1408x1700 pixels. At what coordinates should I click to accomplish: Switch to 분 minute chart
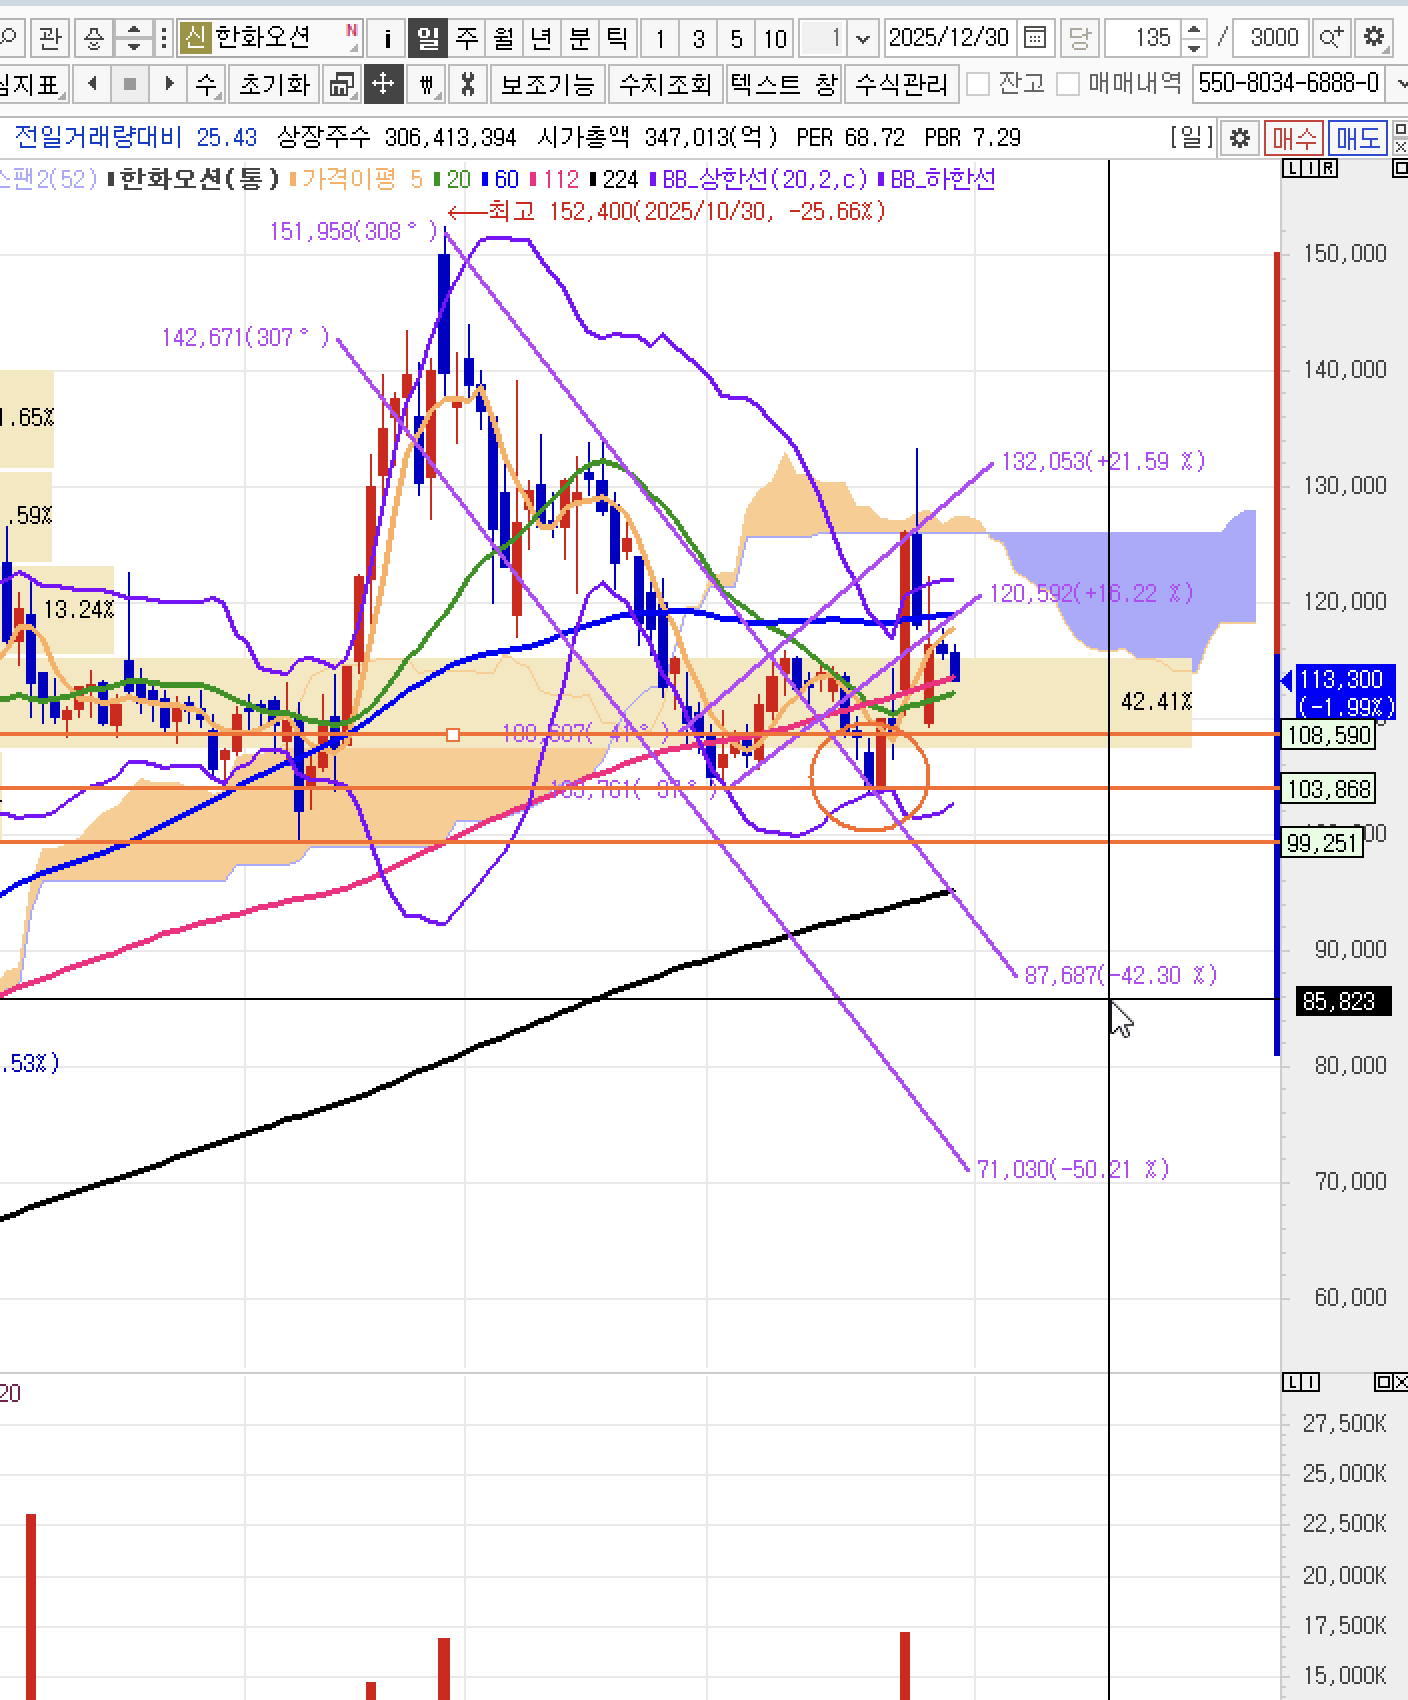[x=580, y=39]
